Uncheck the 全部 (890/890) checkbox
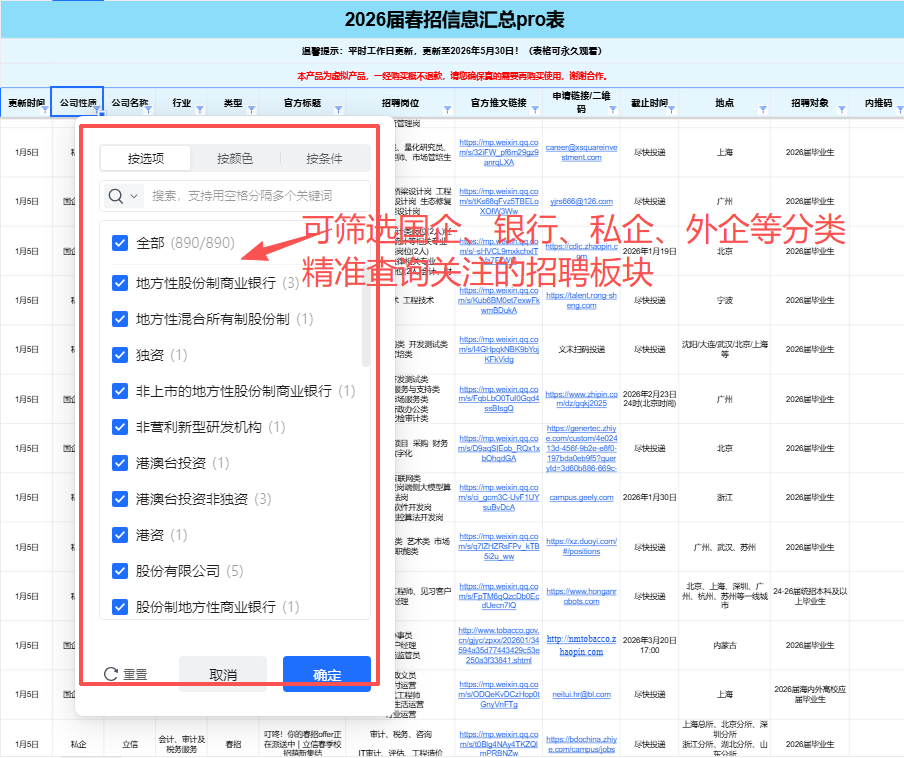 coord(120,242)
